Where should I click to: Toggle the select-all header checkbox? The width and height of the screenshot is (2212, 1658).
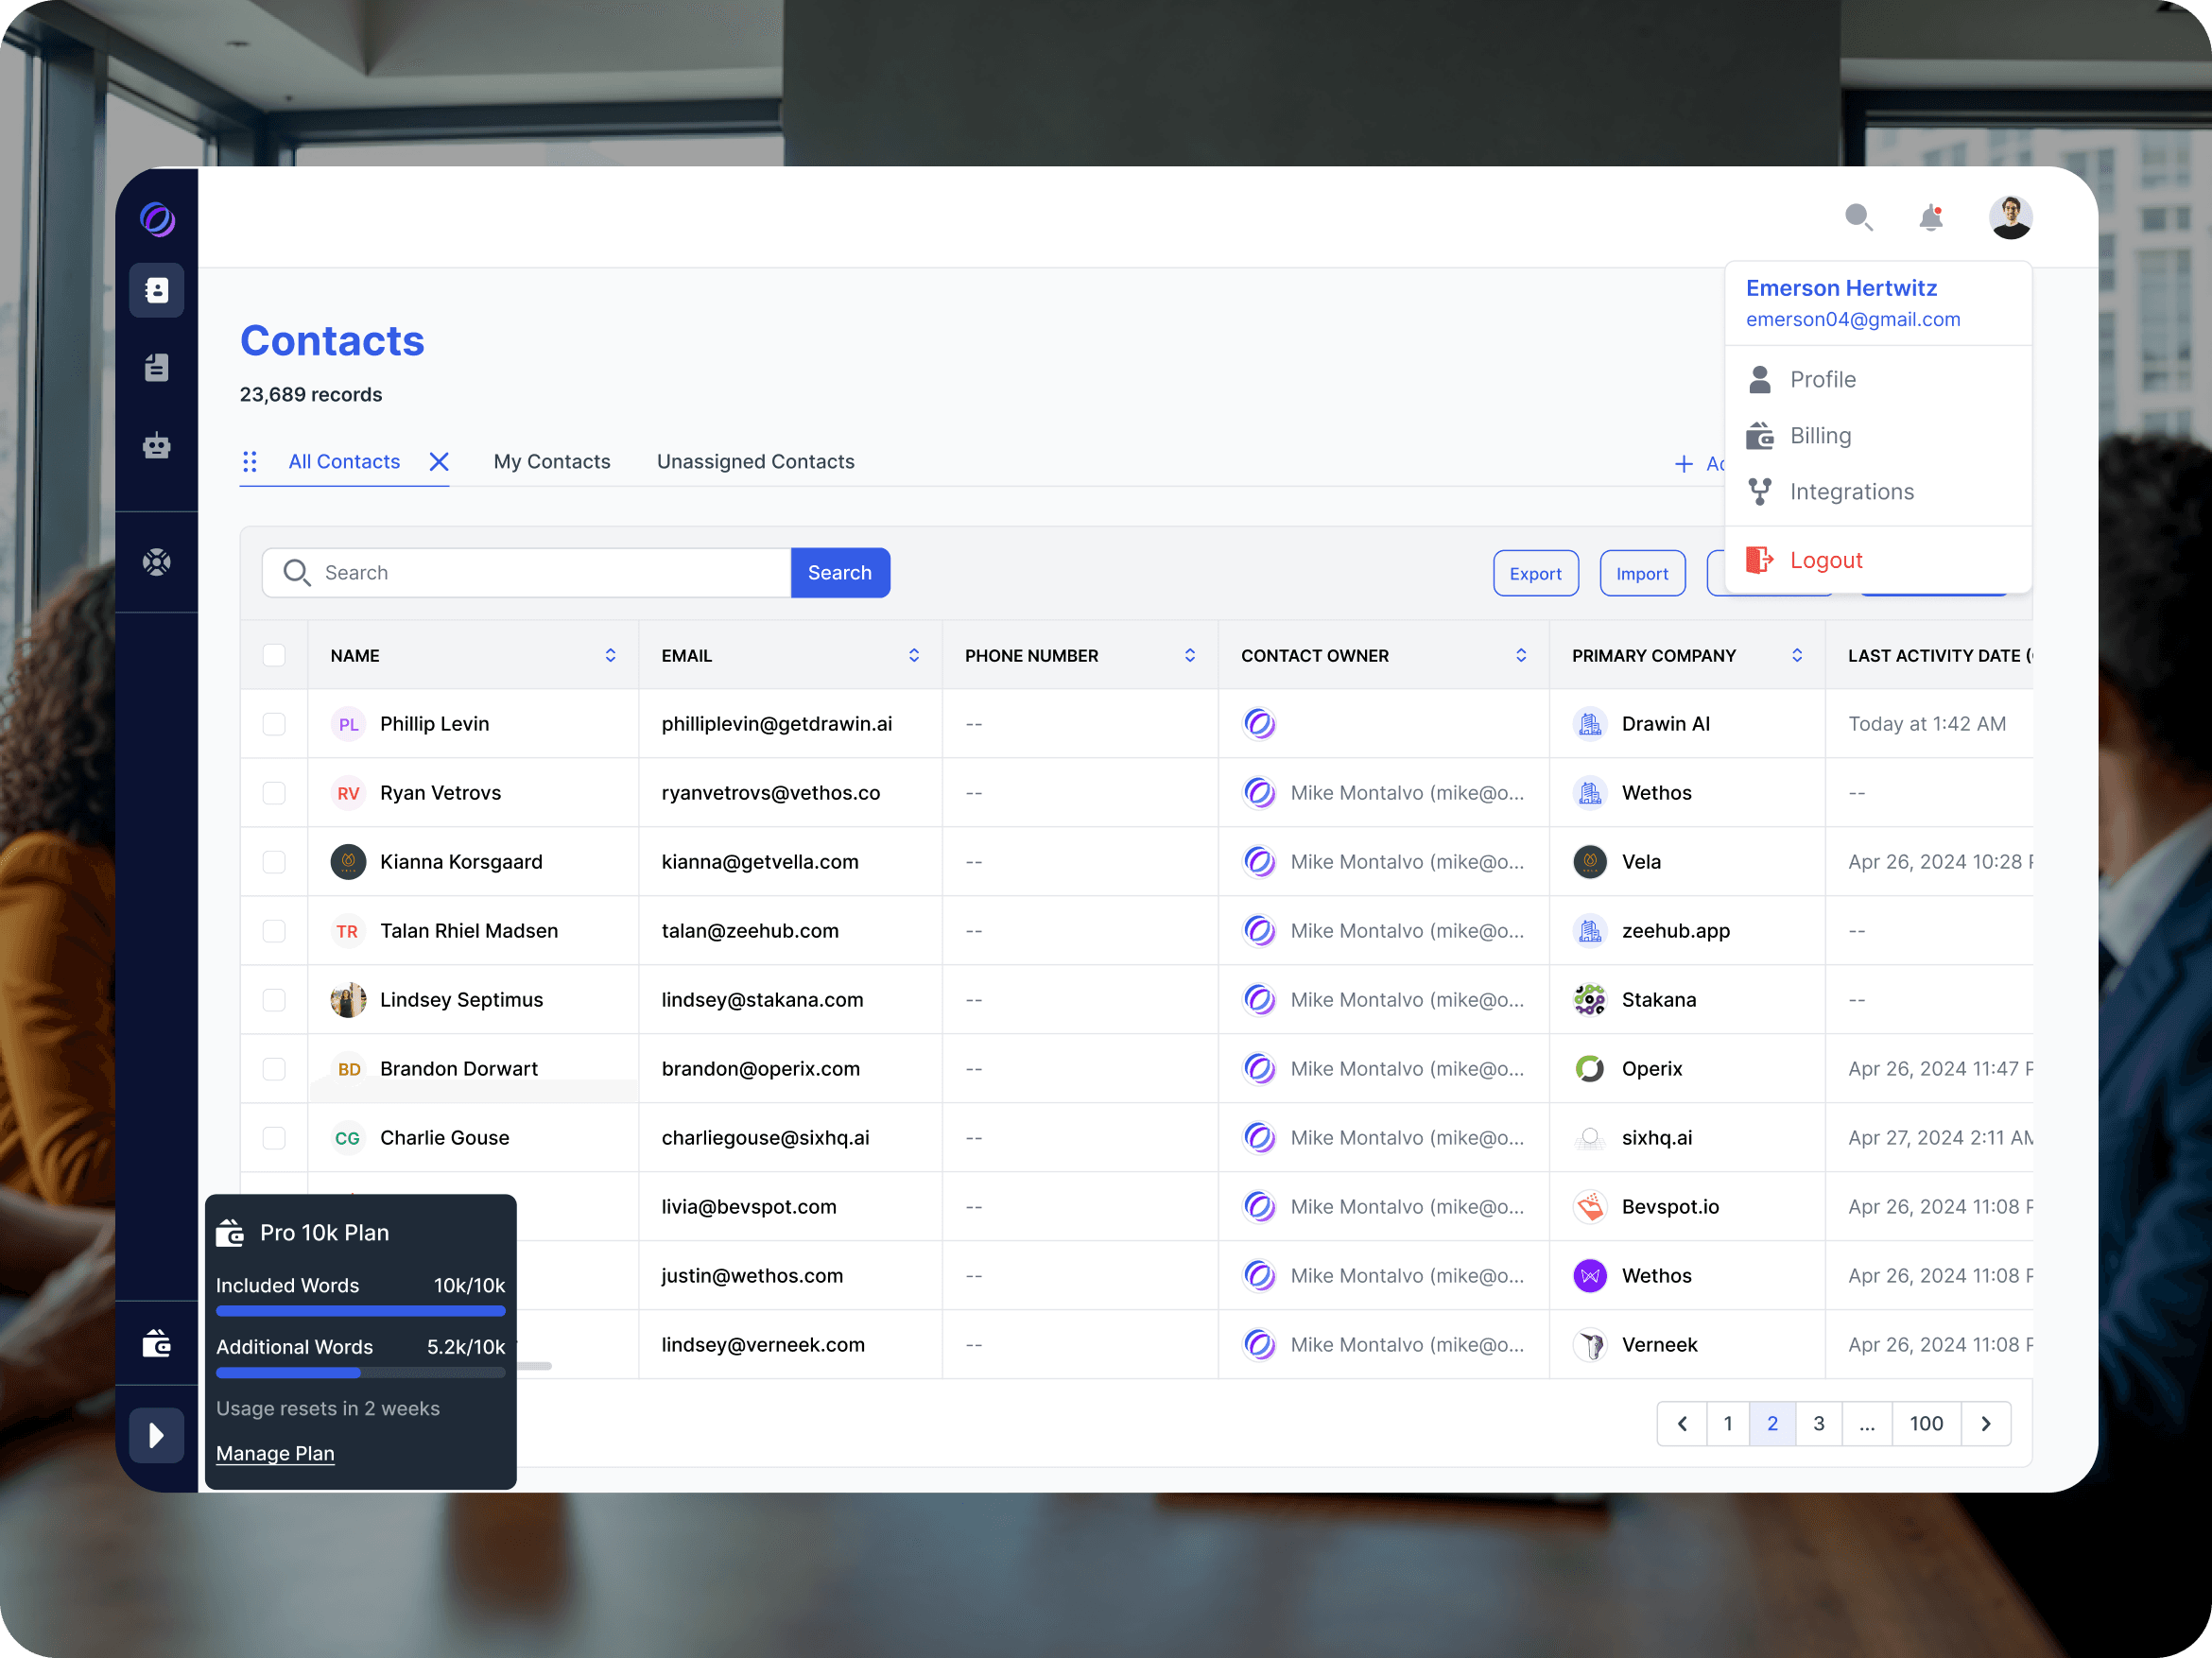pos(274,656)
